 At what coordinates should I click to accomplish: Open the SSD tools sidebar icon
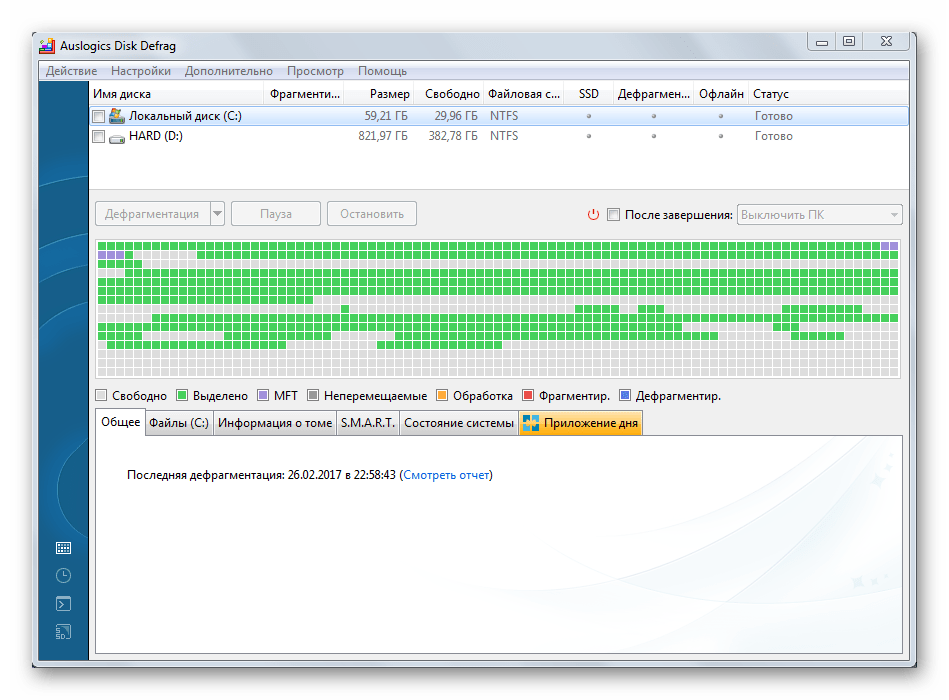(63, 632)
